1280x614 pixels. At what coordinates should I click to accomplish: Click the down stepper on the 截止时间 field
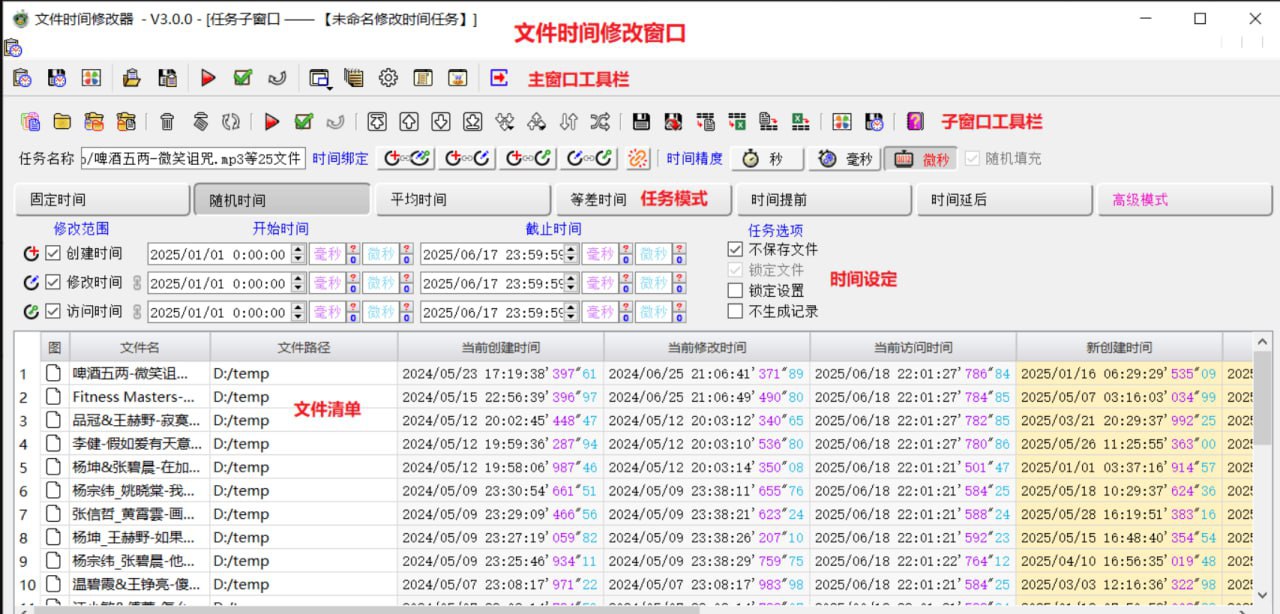point(570,257)
